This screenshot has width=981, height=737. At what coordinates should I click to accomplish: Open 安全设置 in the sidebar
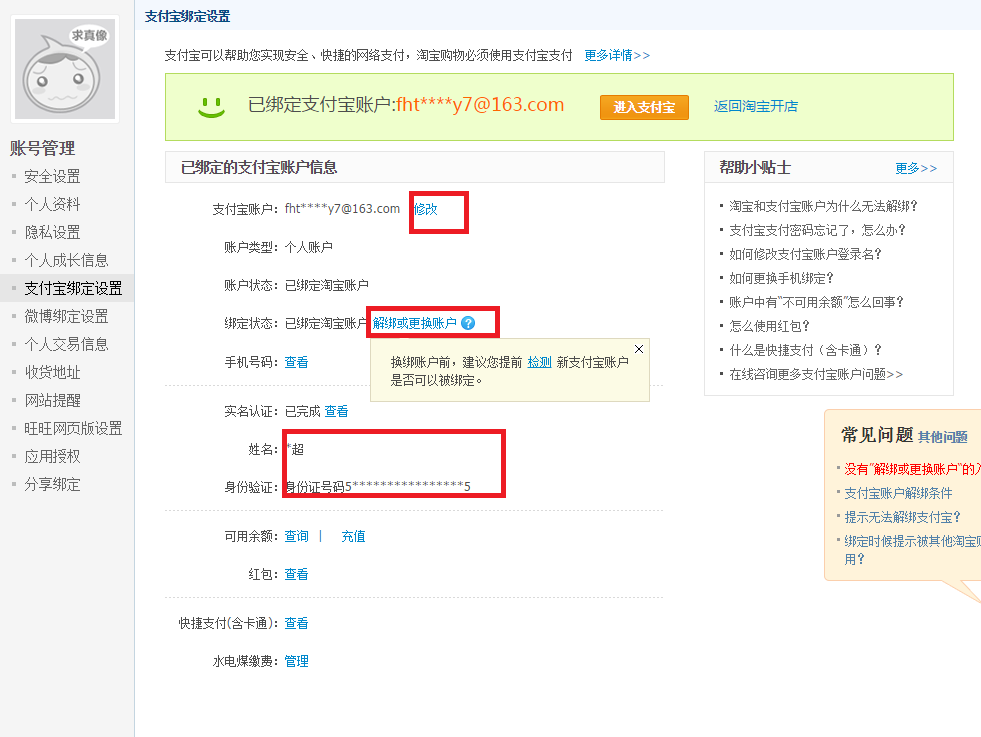[x=53, y=176]
